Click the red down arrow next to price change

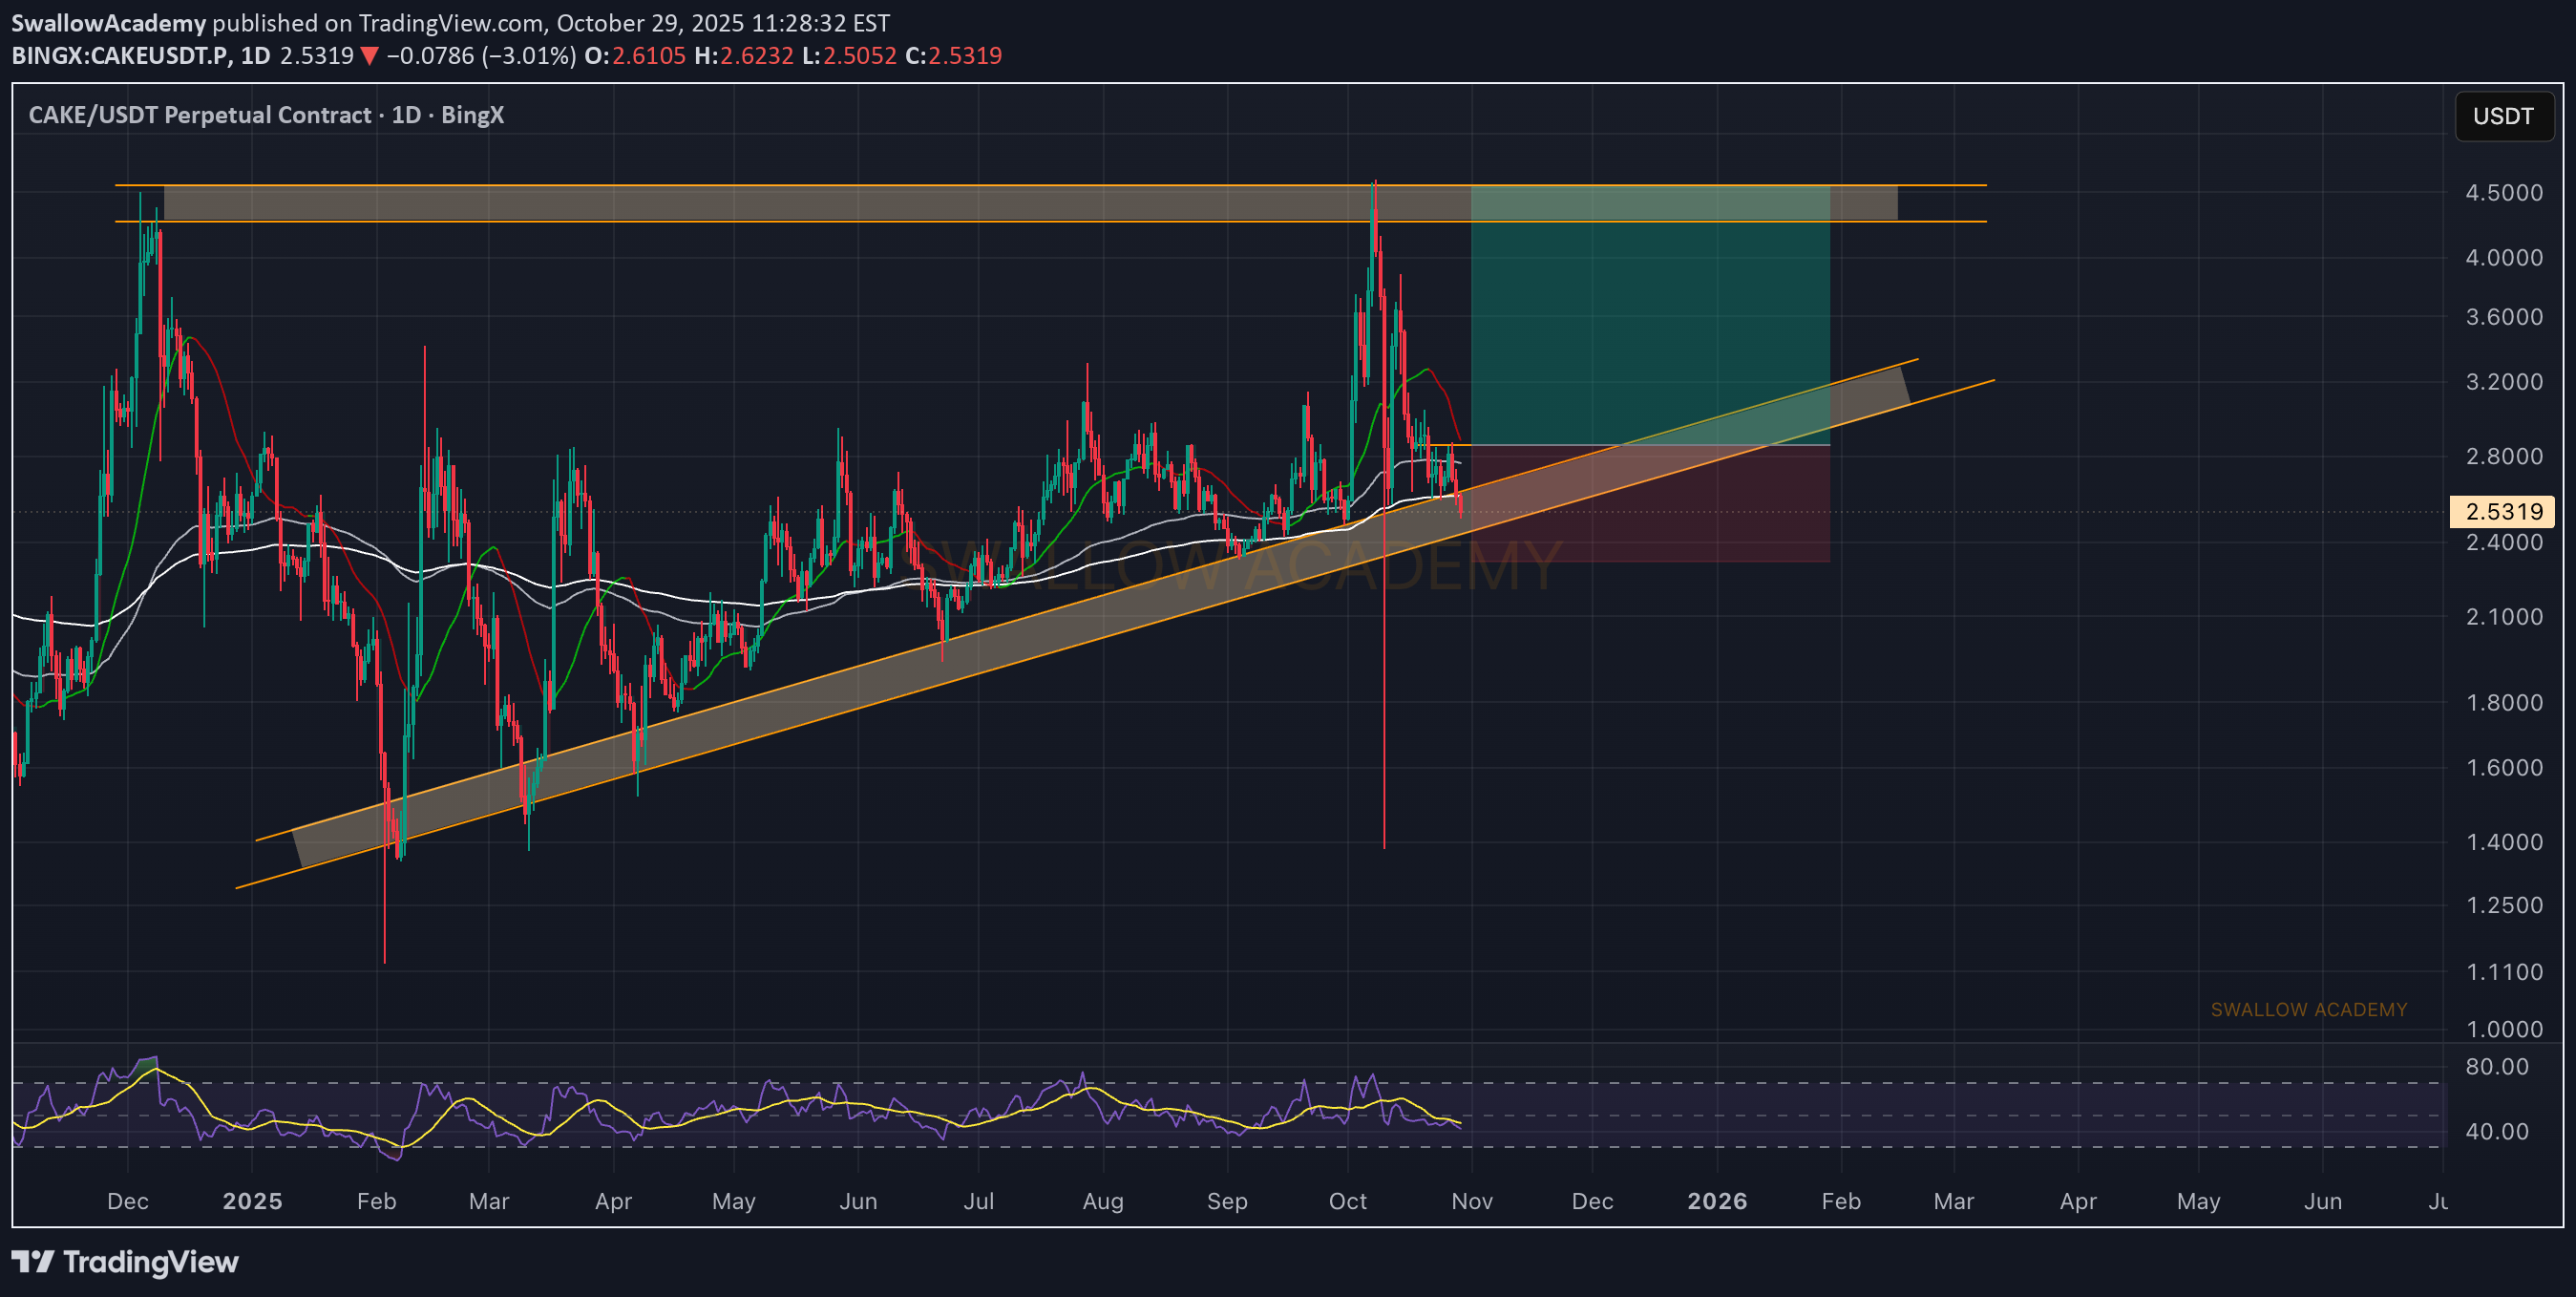coord(369,56)
